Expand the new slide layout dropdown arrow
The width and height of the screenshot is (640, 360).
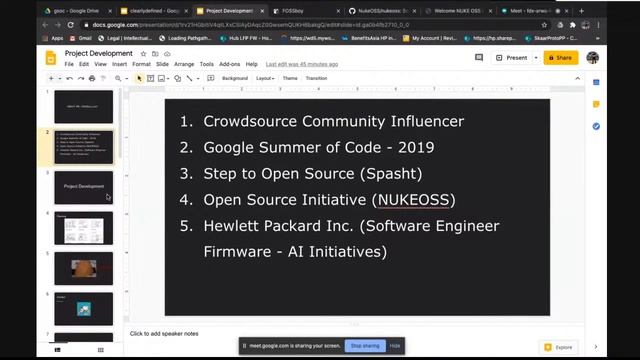click(60, 79)
